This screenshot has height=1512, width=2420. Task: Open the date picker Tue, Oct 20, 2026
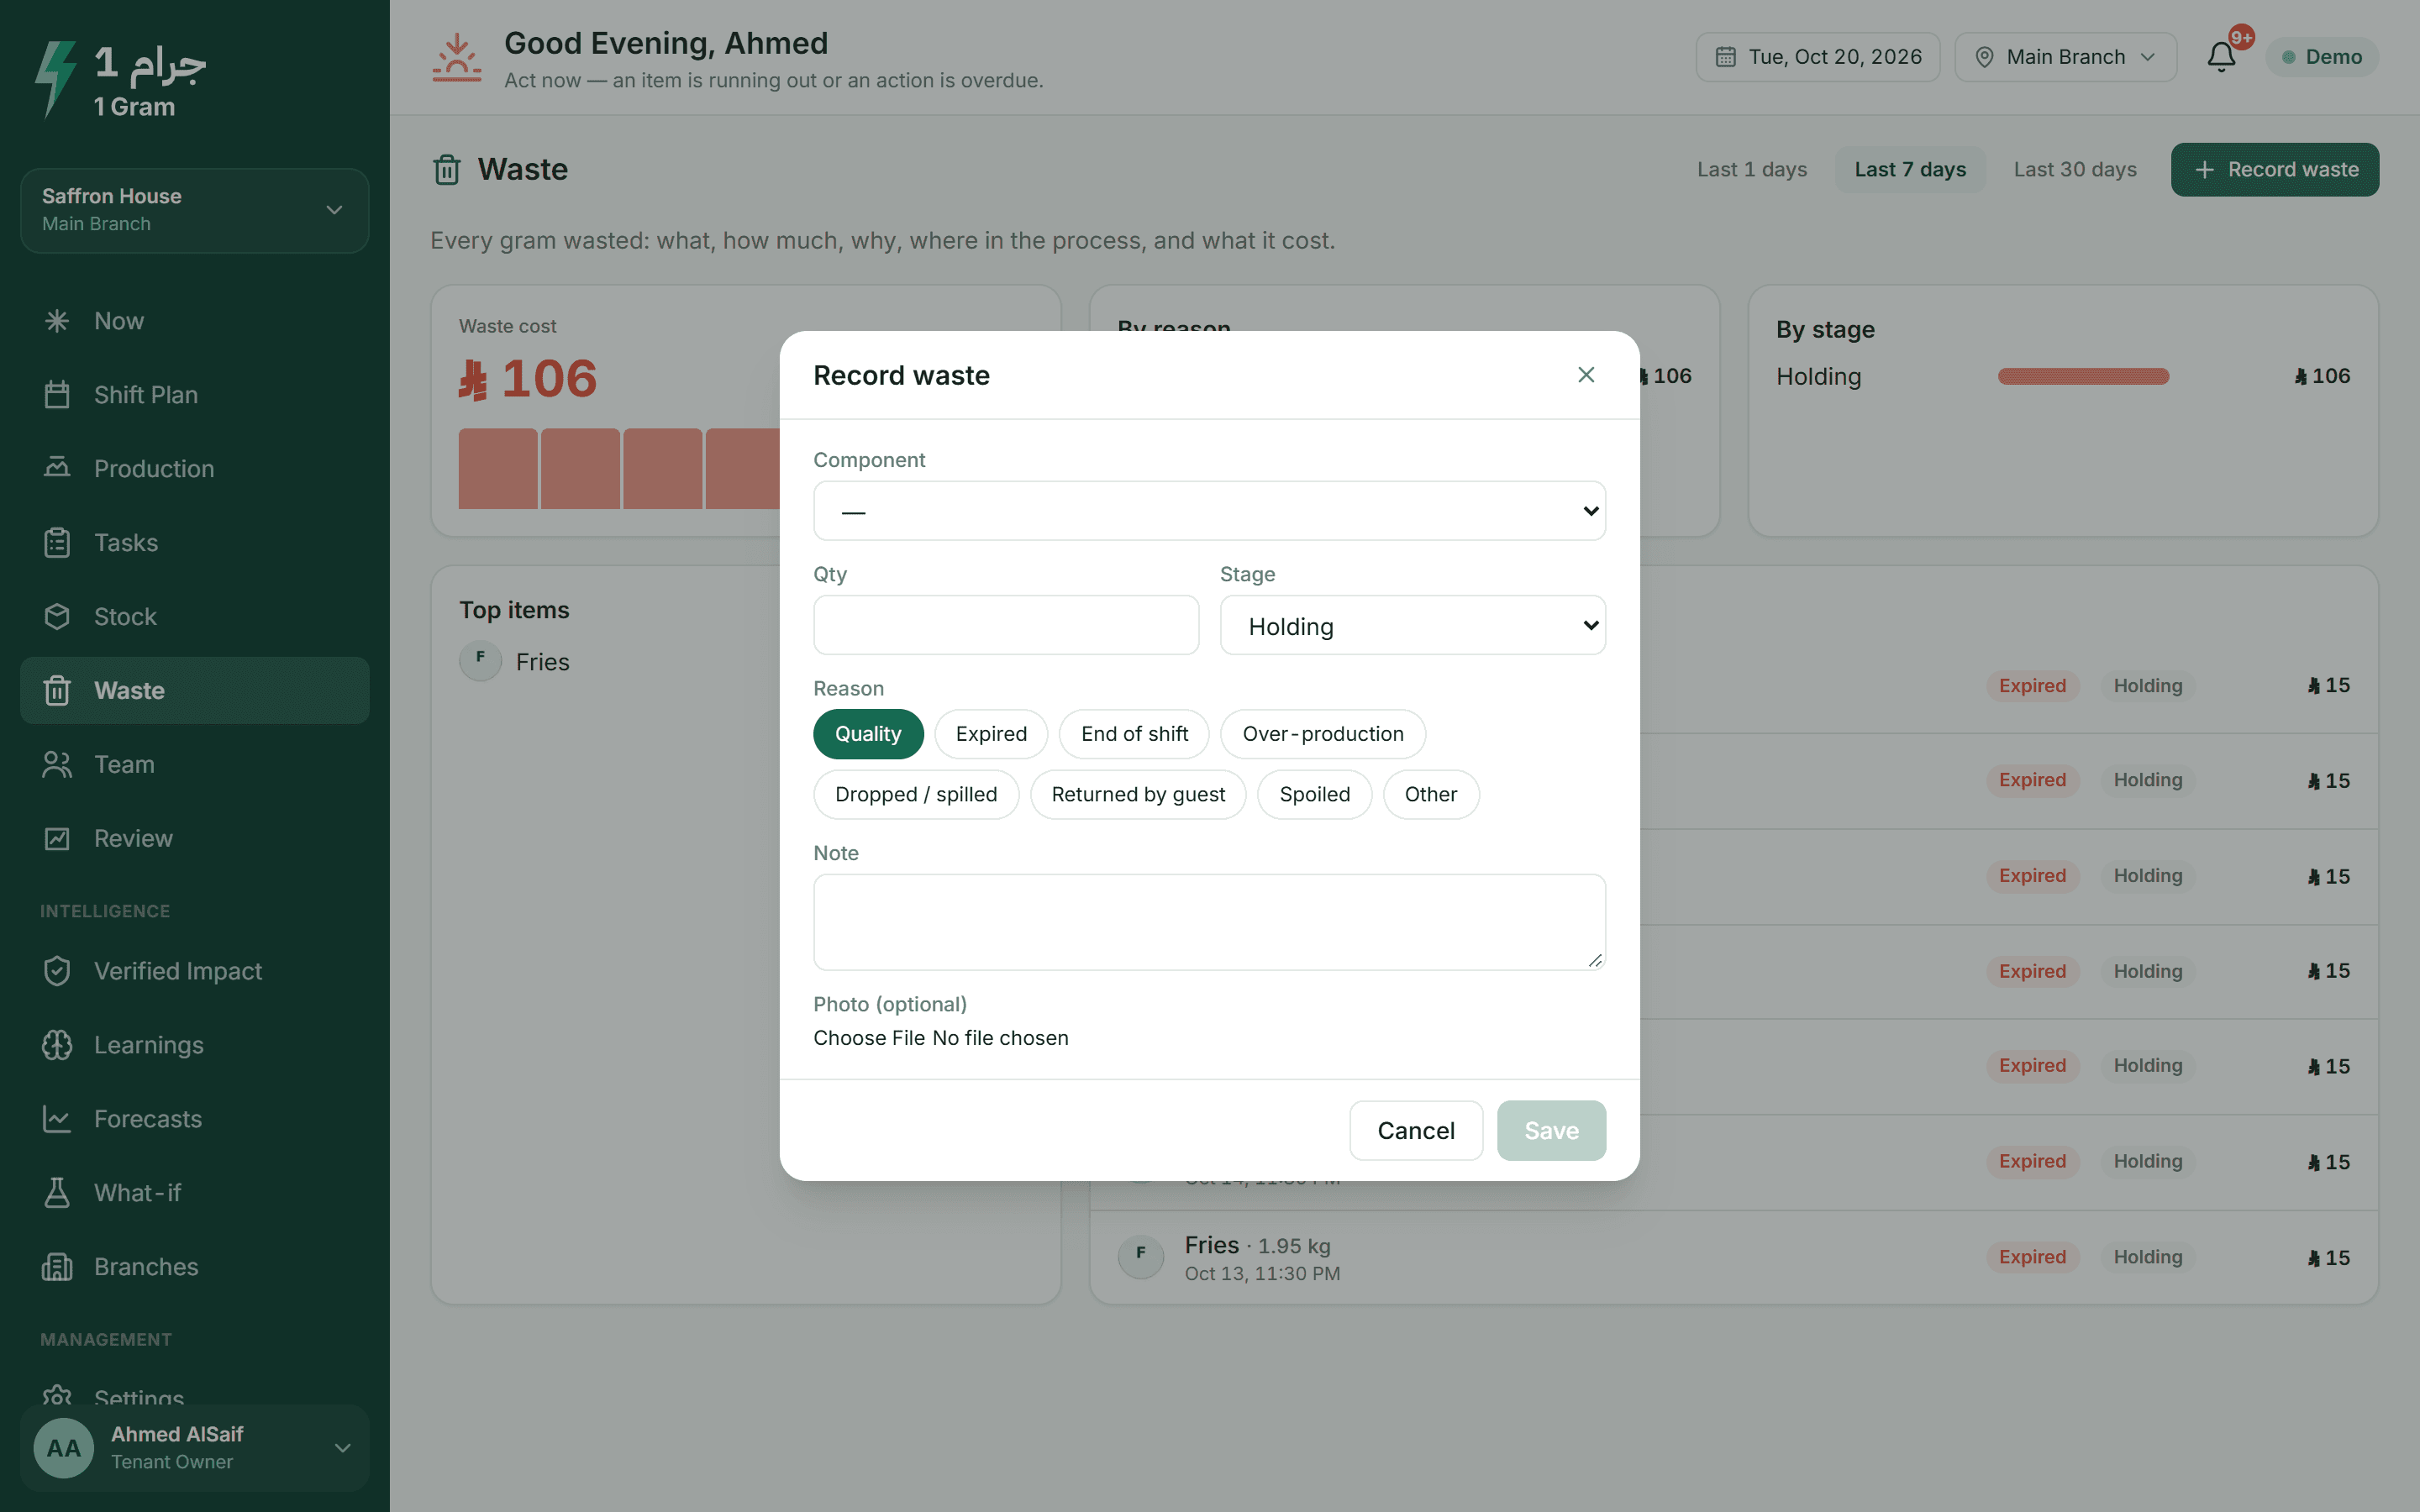(1817, 57)
